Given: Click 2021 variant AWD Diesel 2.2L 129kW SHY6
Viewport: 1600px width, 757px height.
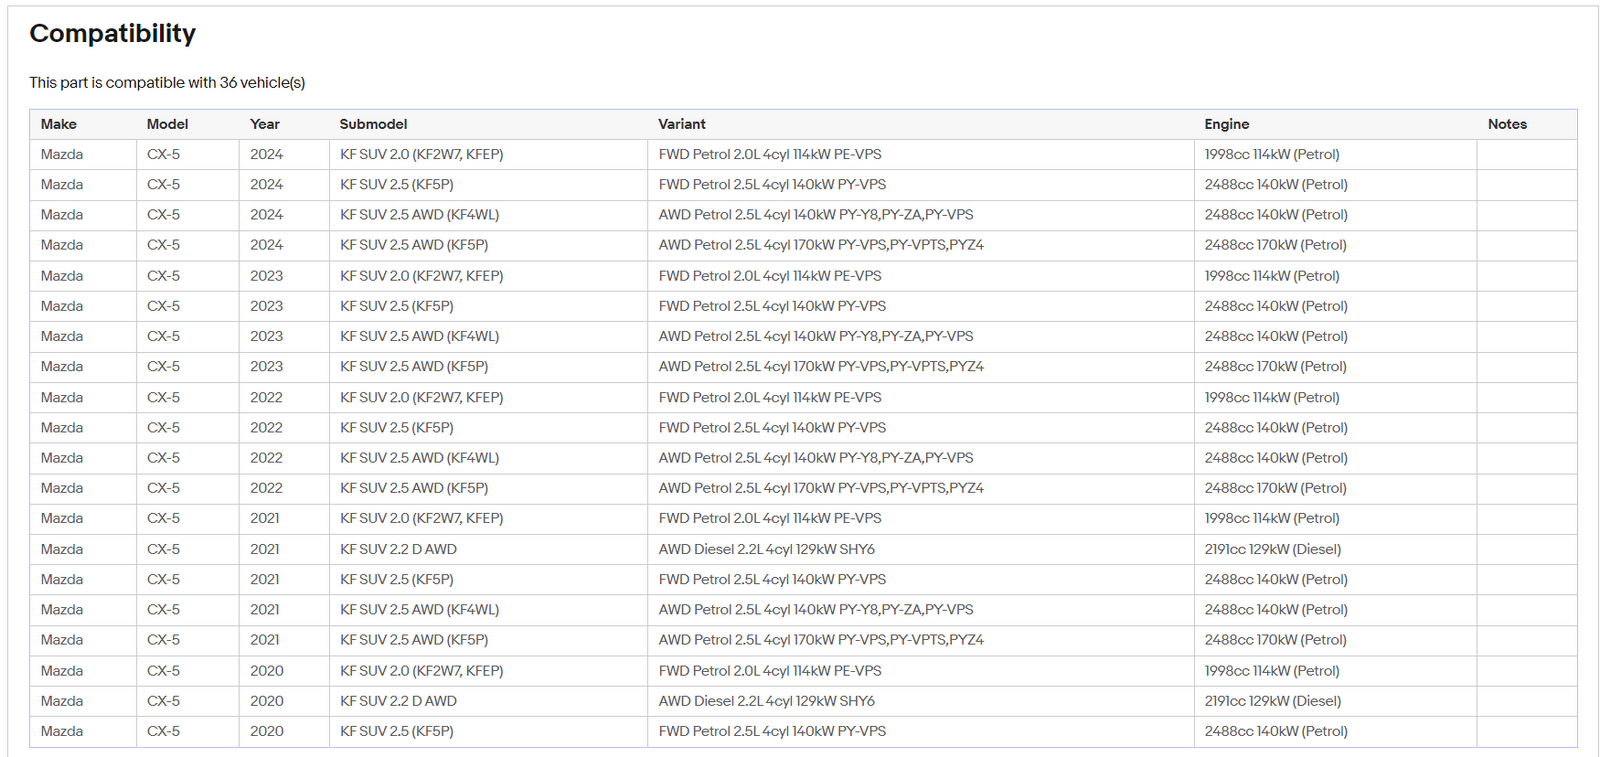Looking at the screenshot, I should click(x=767, y=549).
